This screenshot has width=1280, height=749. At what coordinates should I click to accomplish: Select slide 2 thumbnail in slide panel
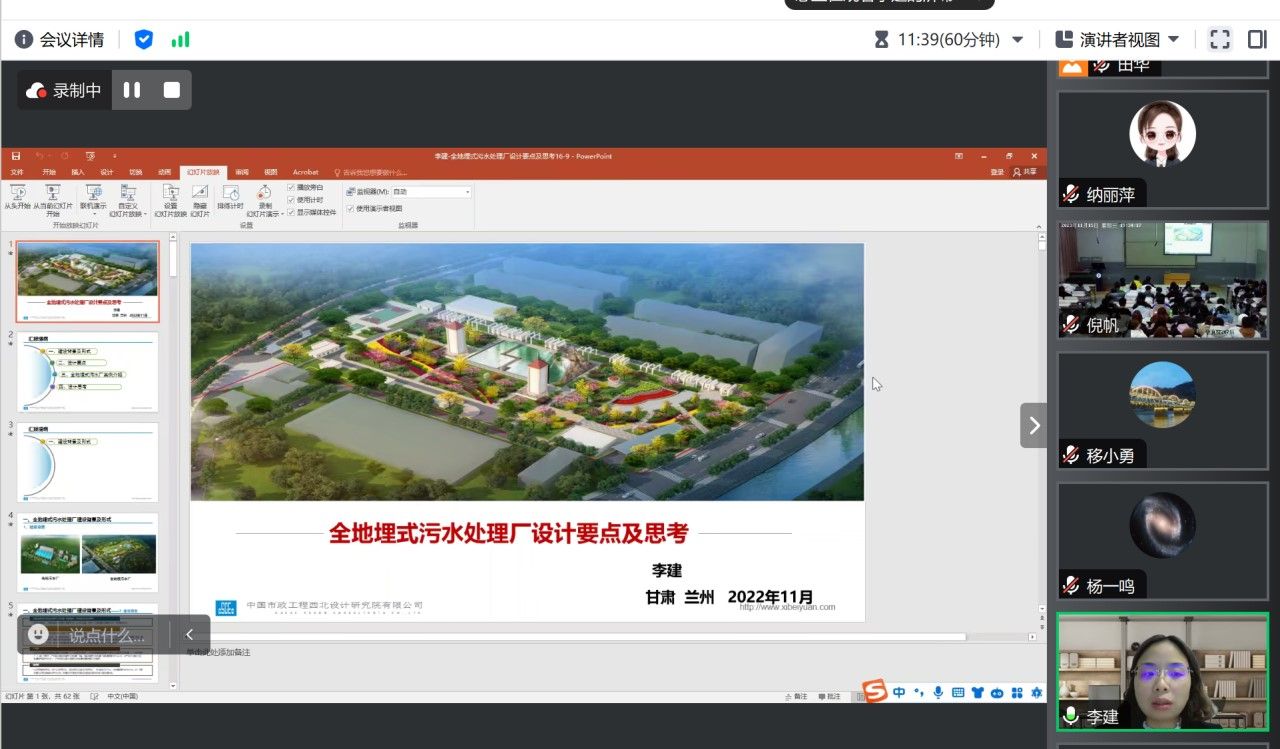(87, 372)
